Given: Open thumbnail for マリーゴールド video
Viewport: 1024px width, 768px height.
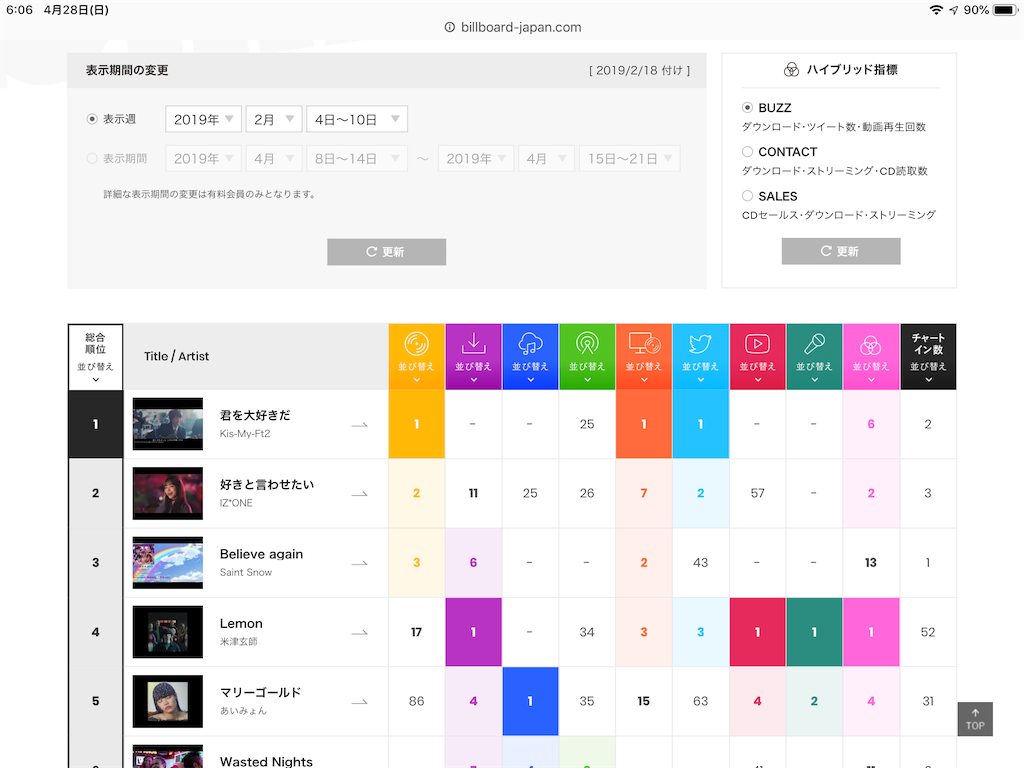Looking at the screenshot, I should [x=168, y=701].
